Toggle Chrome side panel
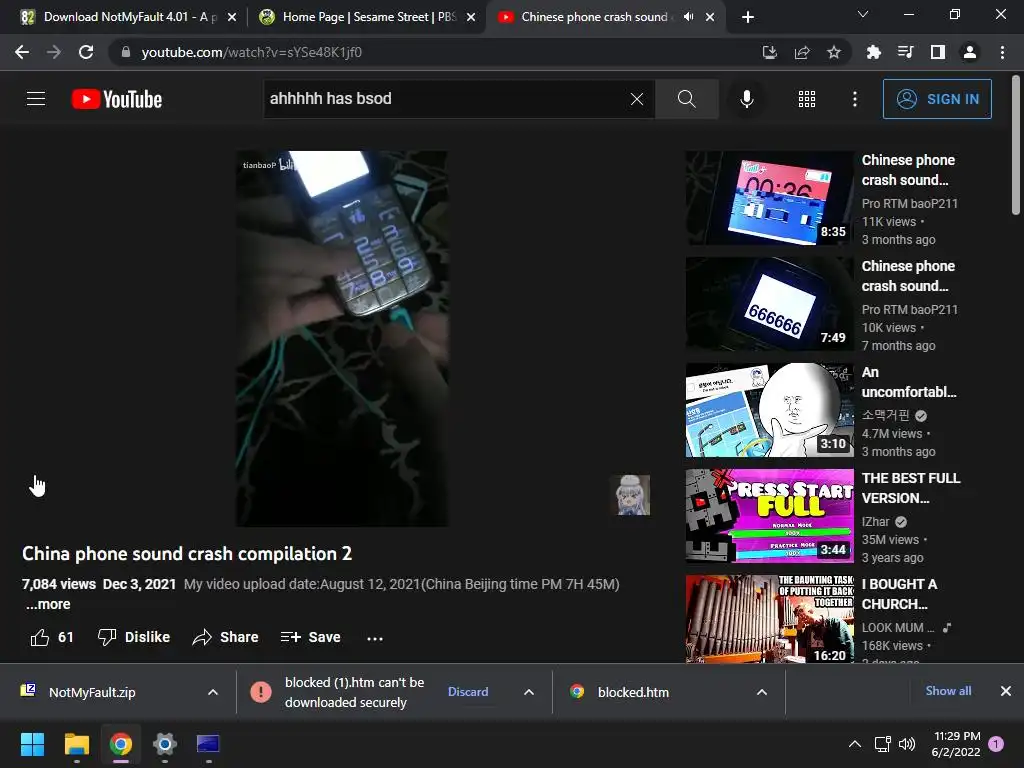The height and width of the screenshot is (768, 1024). [x=938, y=52]
